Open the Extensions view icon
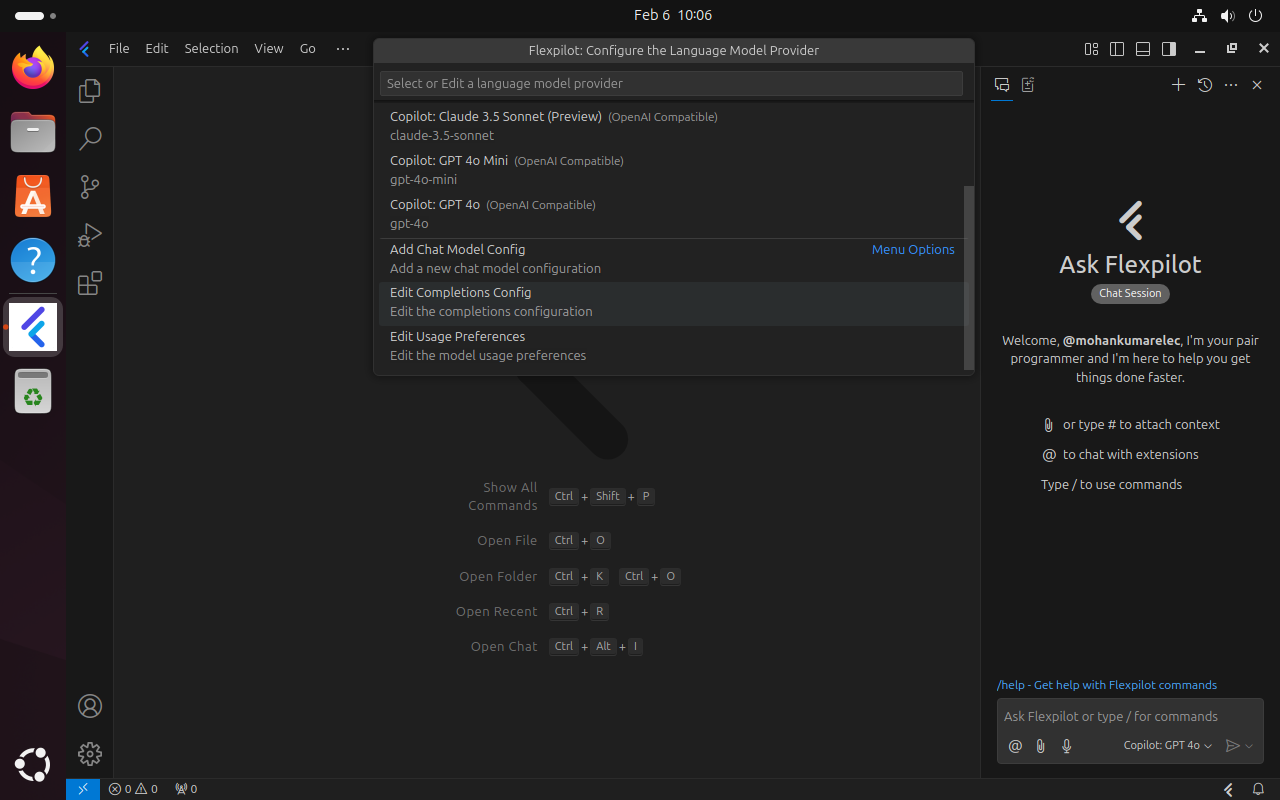Image resolution: width=1280 pixels, height=800 pixels. [89, 283]
